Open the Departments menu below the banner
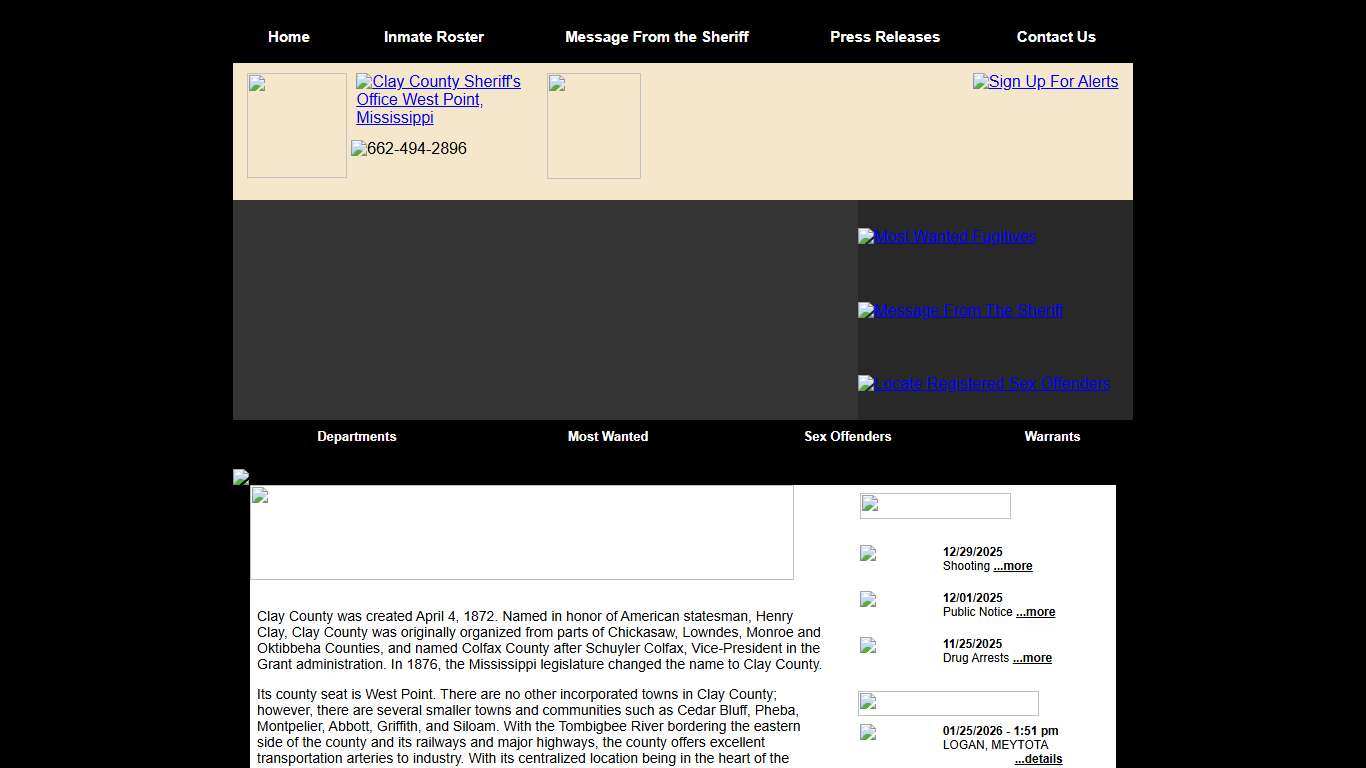 356,437
